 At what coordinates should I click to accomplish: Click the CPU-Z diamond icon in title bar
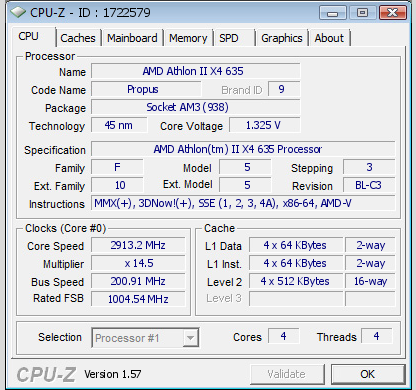(18, 12)
